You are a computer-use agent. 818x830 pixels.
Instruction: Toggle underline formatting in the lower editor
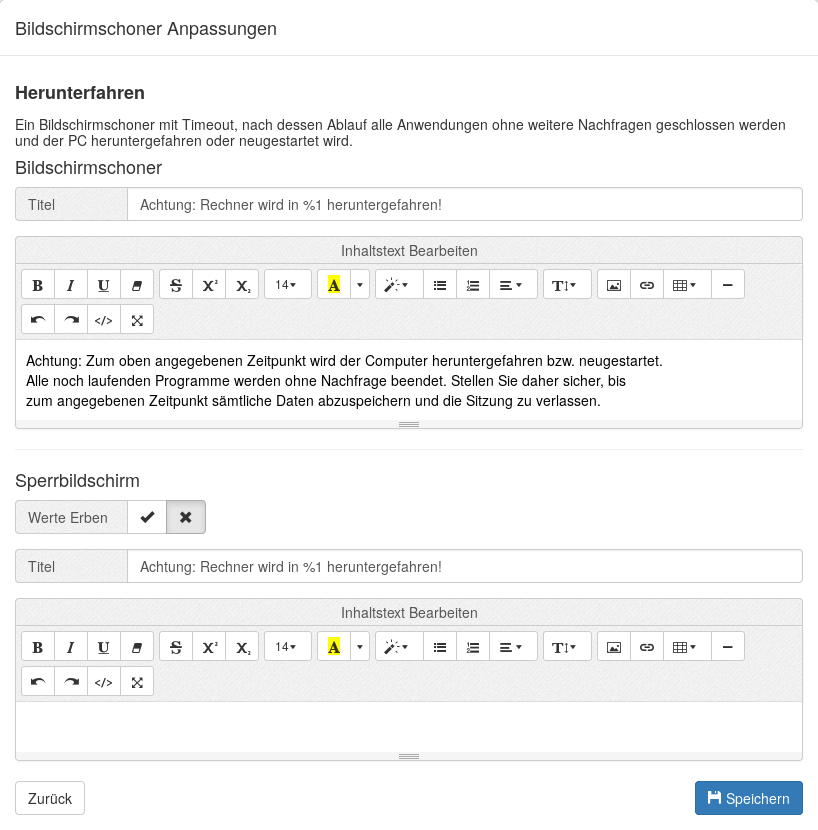coord(103,646)
